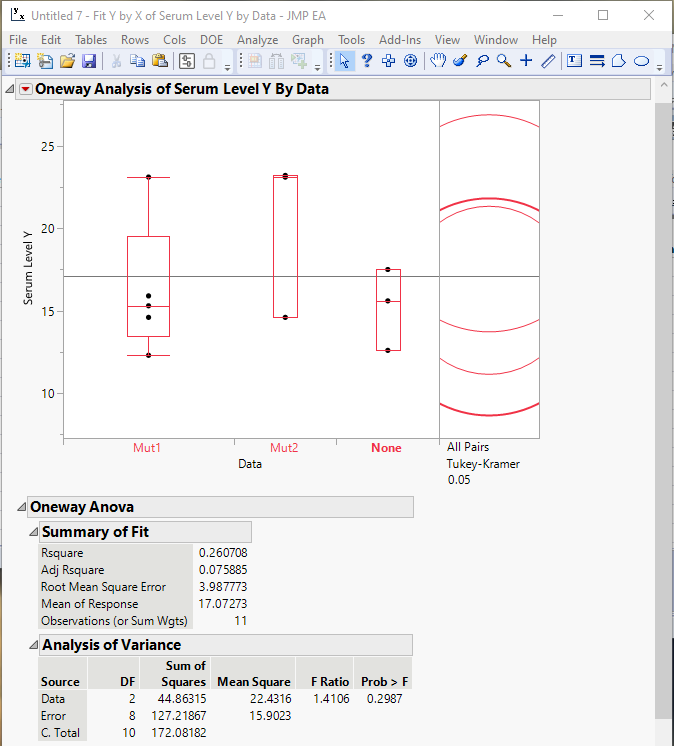Click the Copy icon in toolbar
This screenshot has height=746, width=674.
point(137,61)
